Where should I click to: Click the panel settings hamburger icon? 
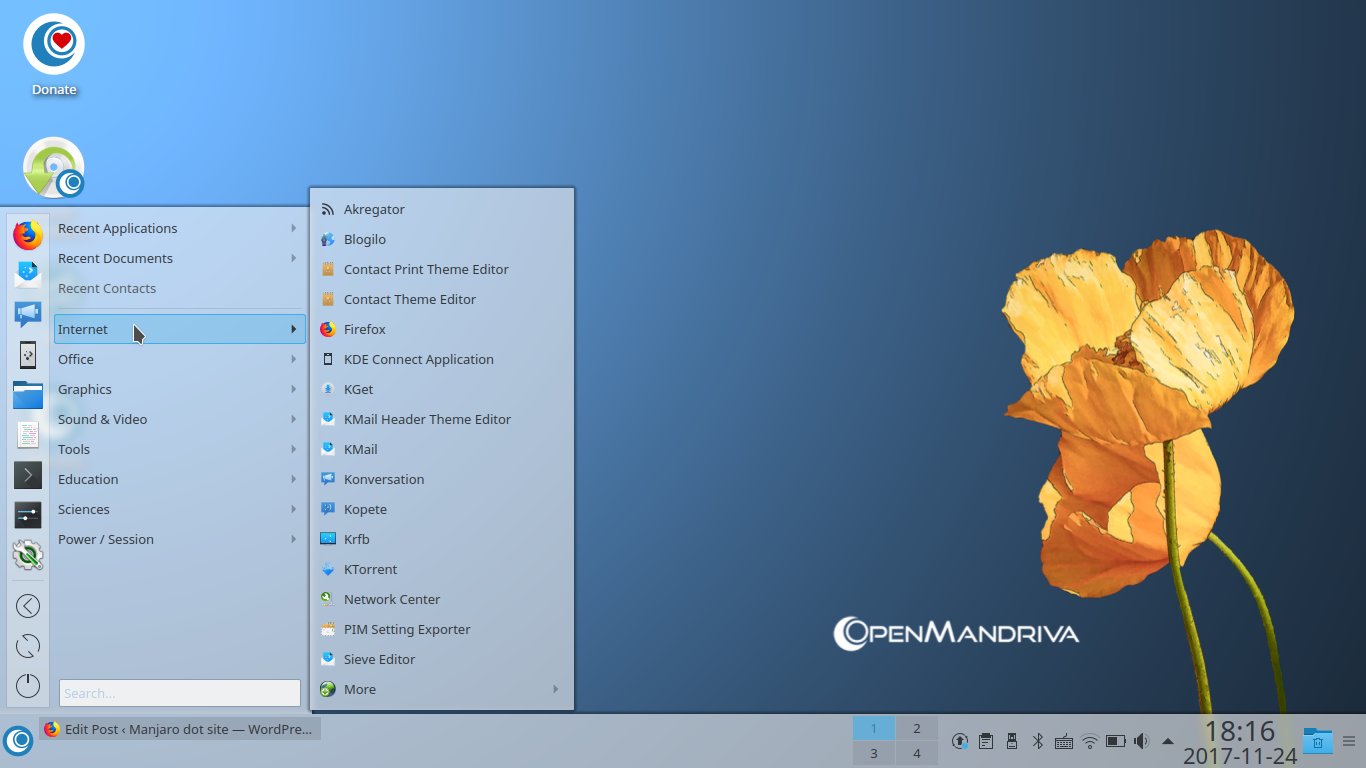click(x=1349, y=741)
